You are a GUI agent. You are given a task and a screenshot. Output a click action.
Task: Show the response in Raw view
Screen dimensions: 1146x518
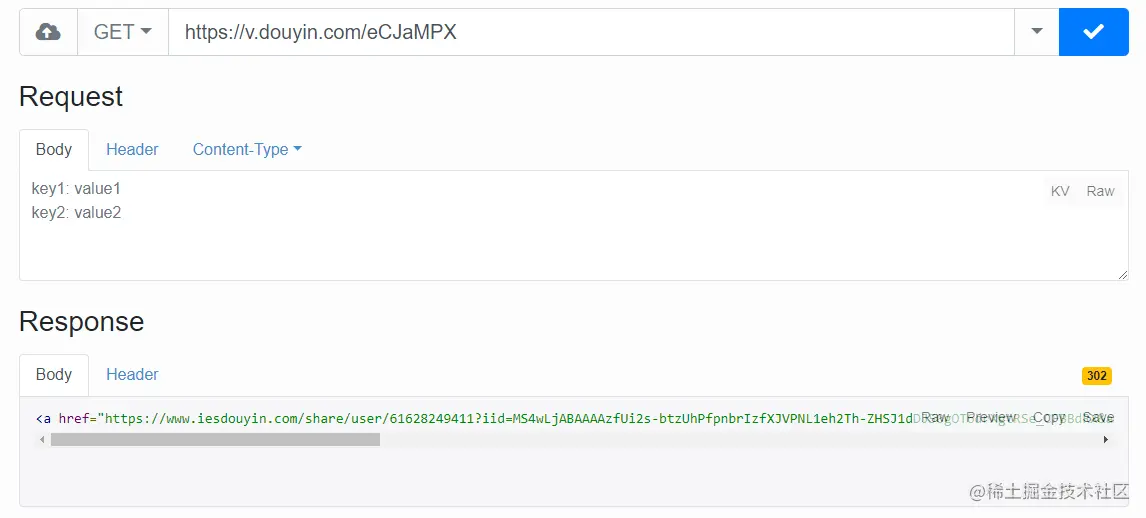[x=935, y=417]
